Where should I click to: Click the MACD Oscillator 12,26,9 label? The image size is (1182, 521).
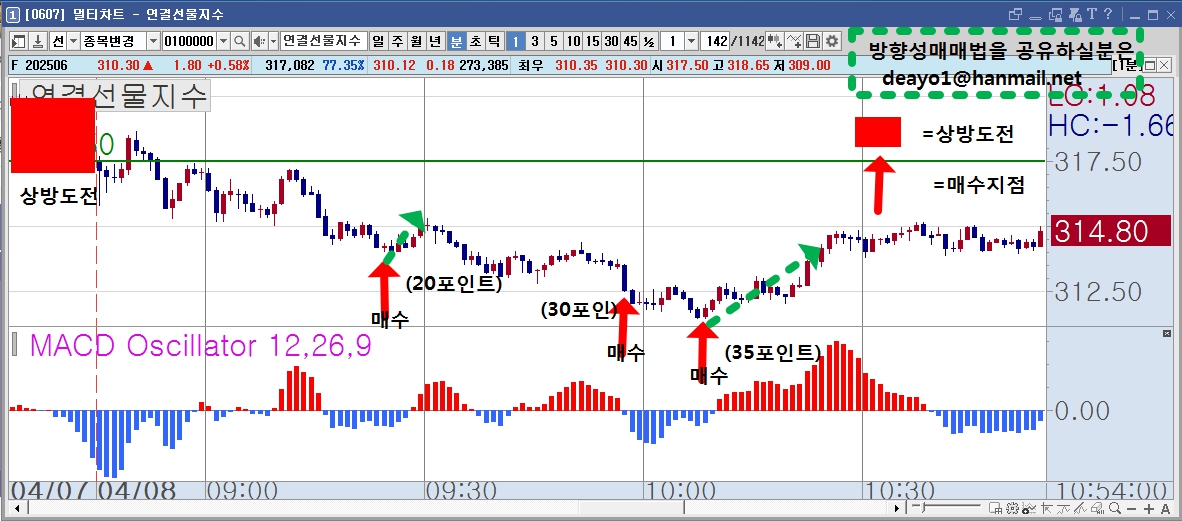tap(201, 346)
